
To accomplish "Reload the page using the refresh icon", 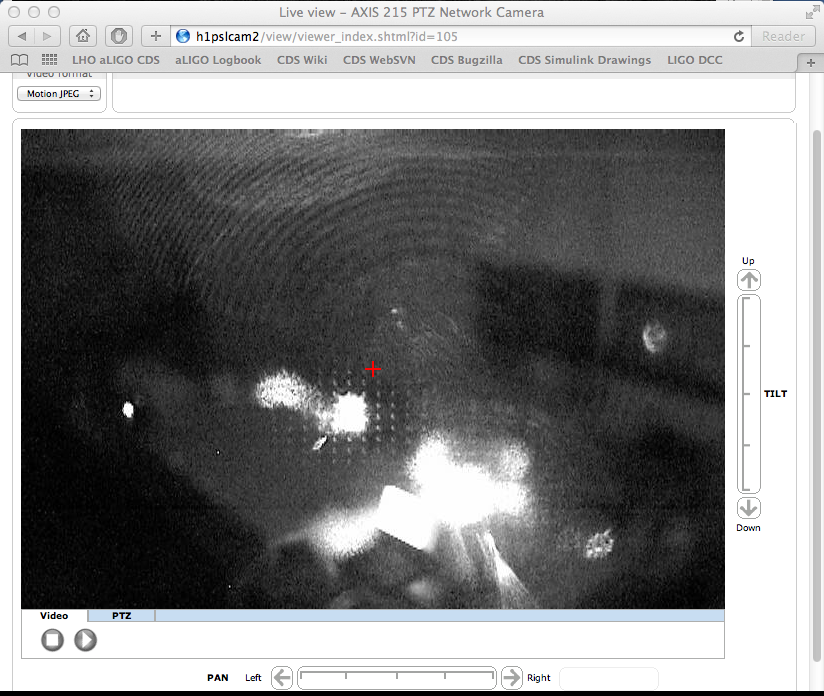I will (x=738, y=36).
